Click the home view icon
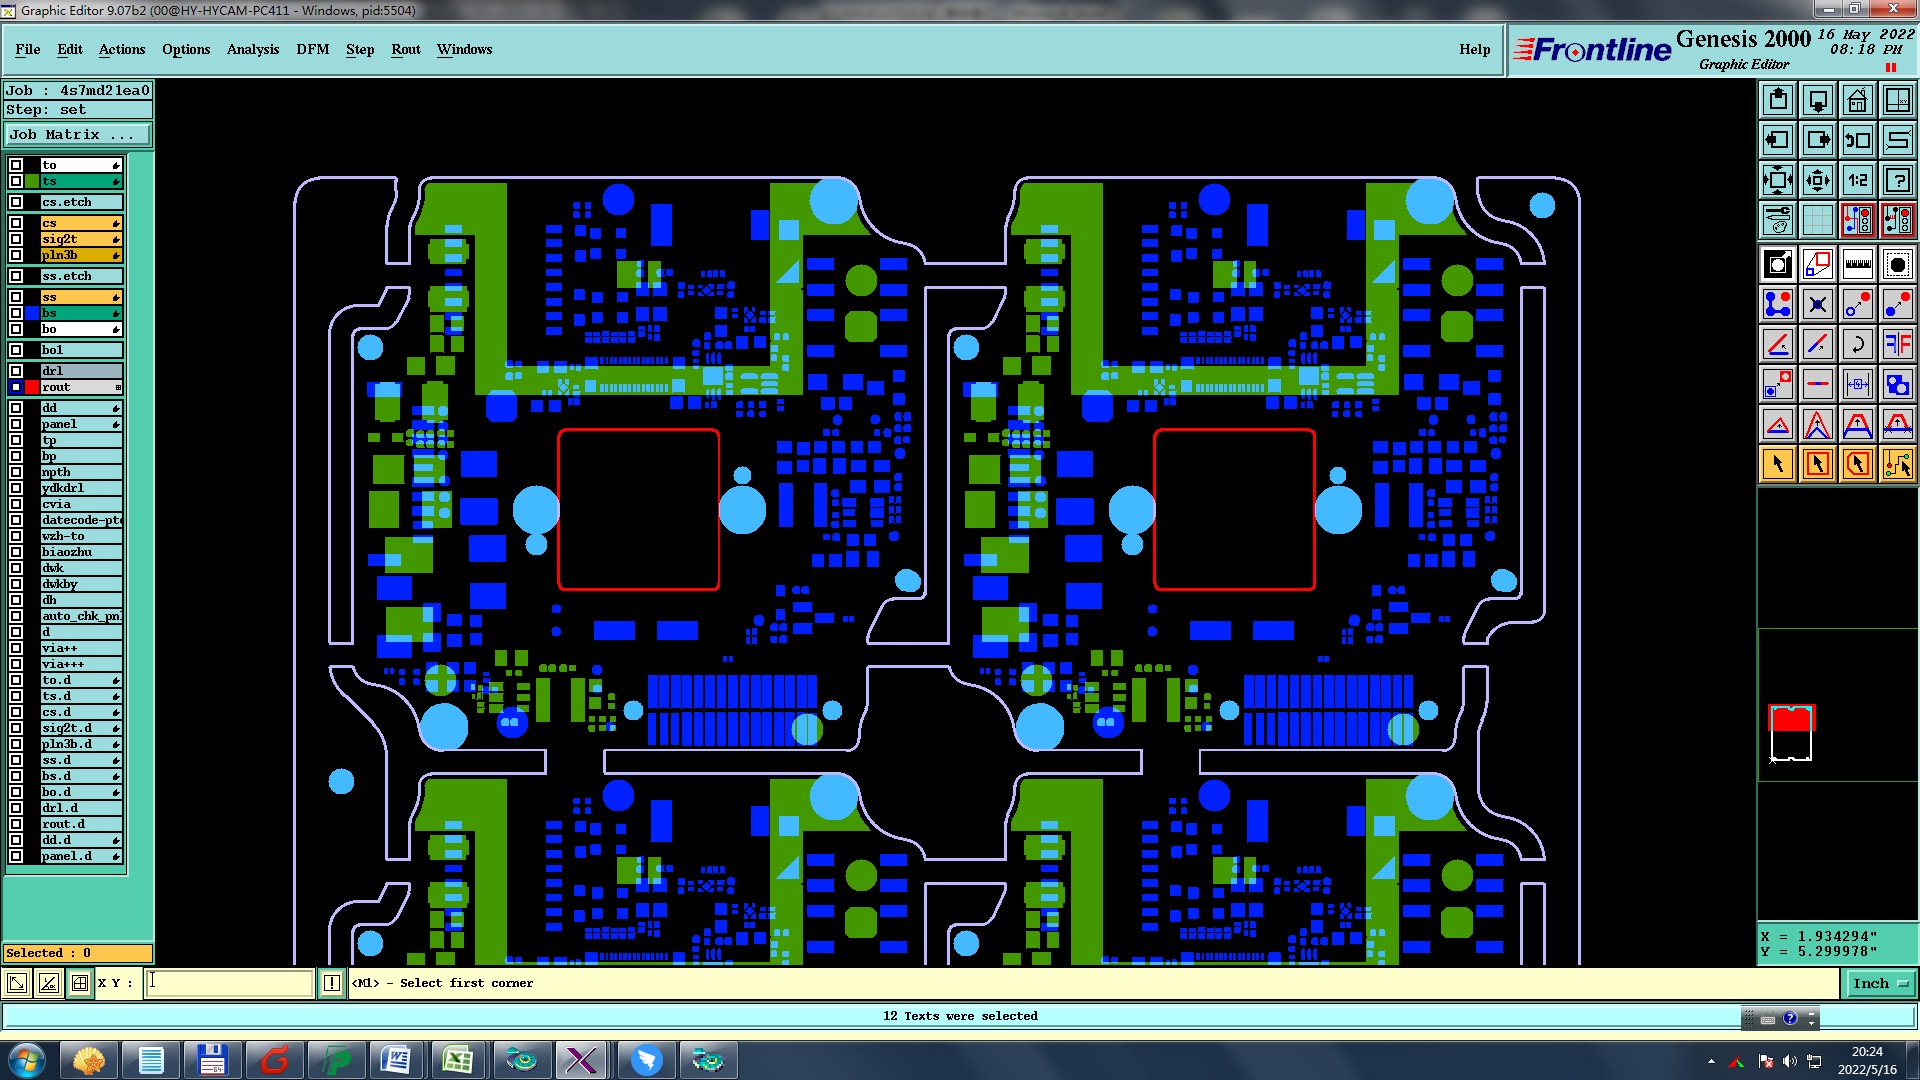This screenshot has height=1080, width=1920. pyautogui.click(x=1858, y=100)
